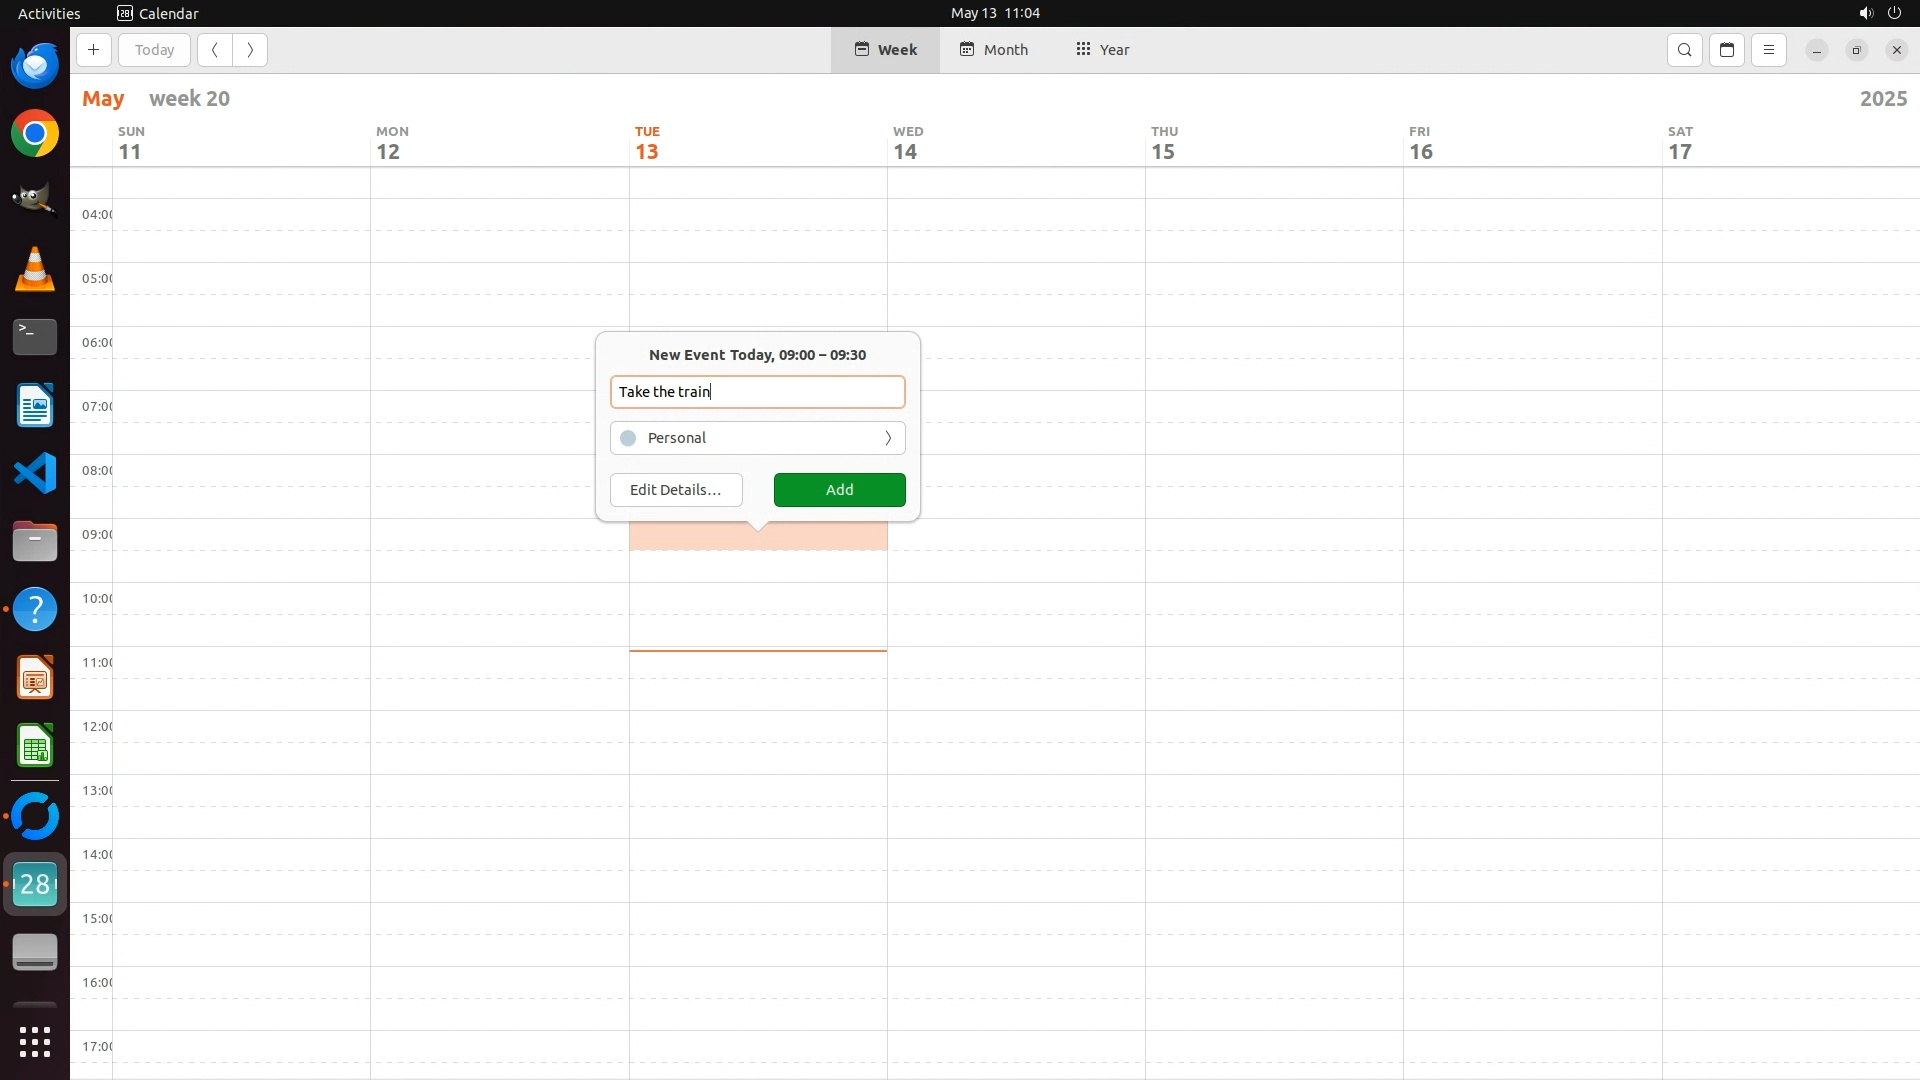
Task: Open the search icon in header
Action: tap(1685, 50)
